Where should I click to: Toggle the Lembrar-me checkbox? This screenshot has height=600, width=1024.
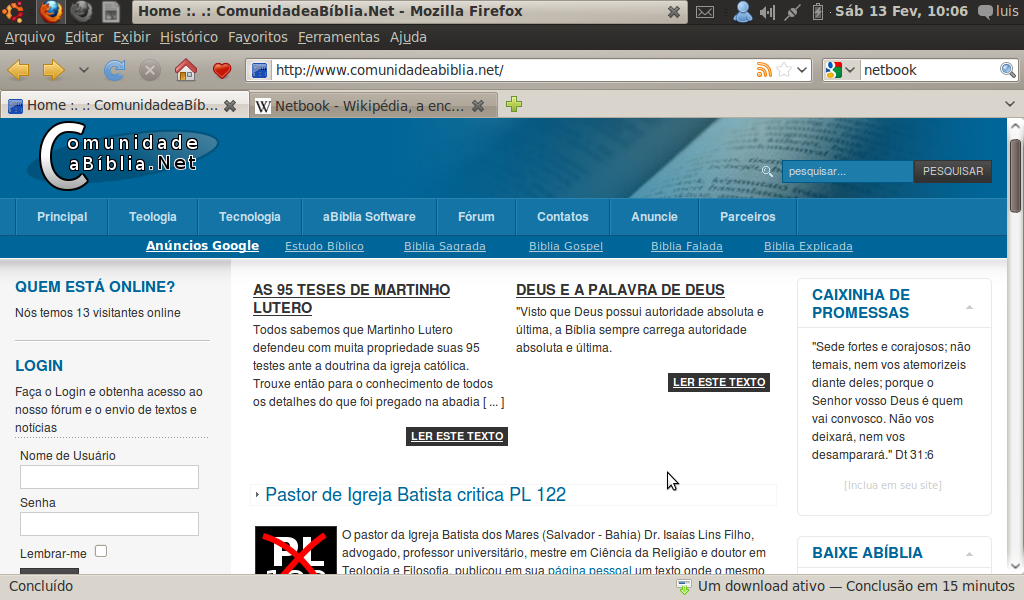pos(101,551)
